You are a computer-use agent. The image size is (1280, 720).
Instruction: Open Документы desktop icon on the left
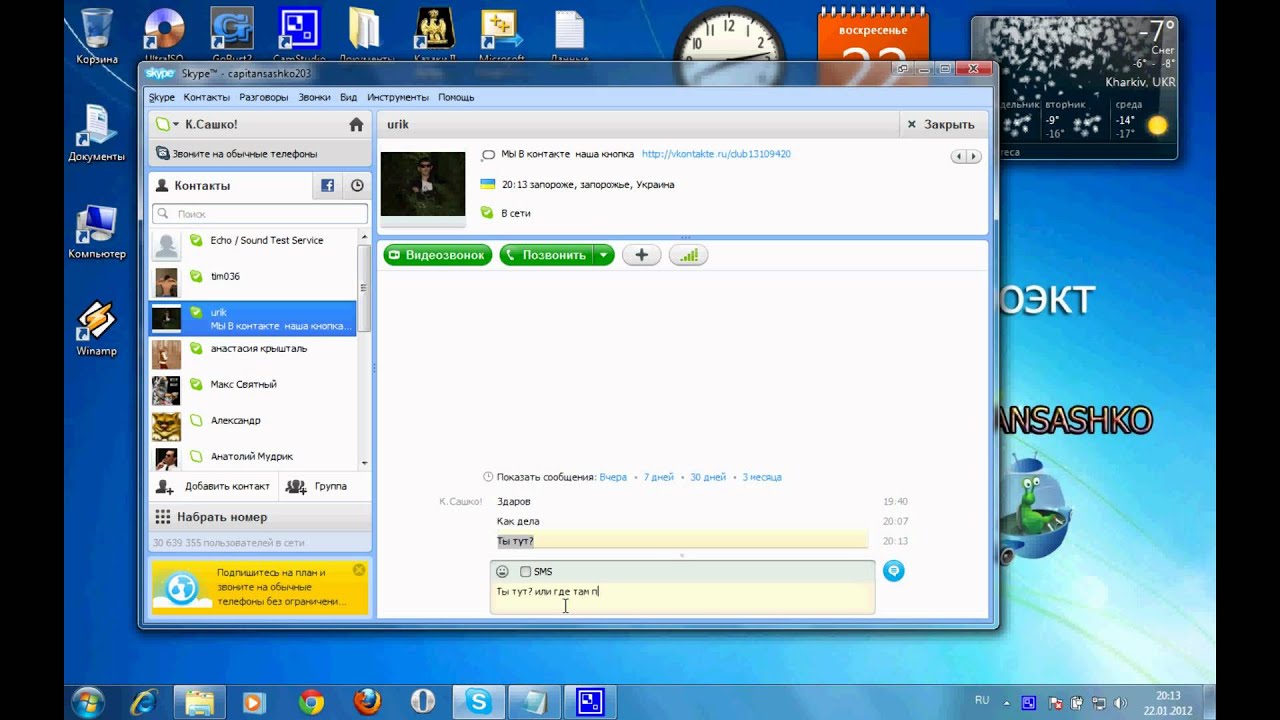[x=97, y=133]
